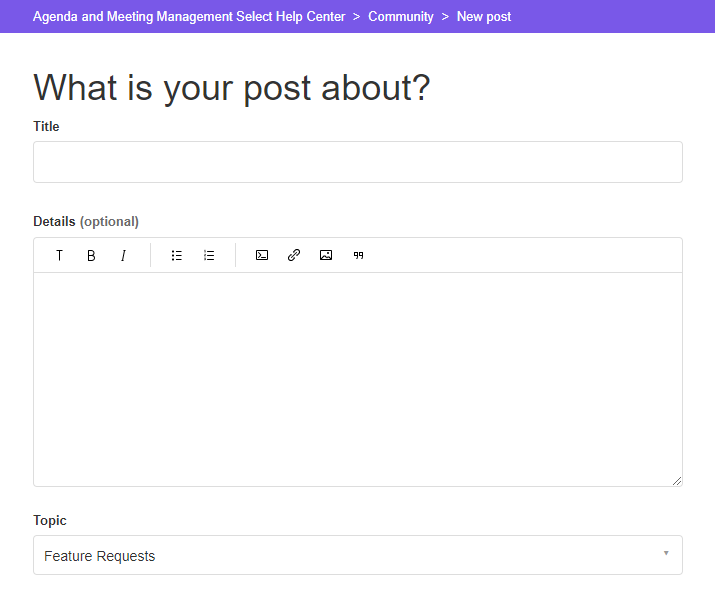This screenshot has width=715, height=601.
Task: Insert a numbered list
Action: pos(209,255)
